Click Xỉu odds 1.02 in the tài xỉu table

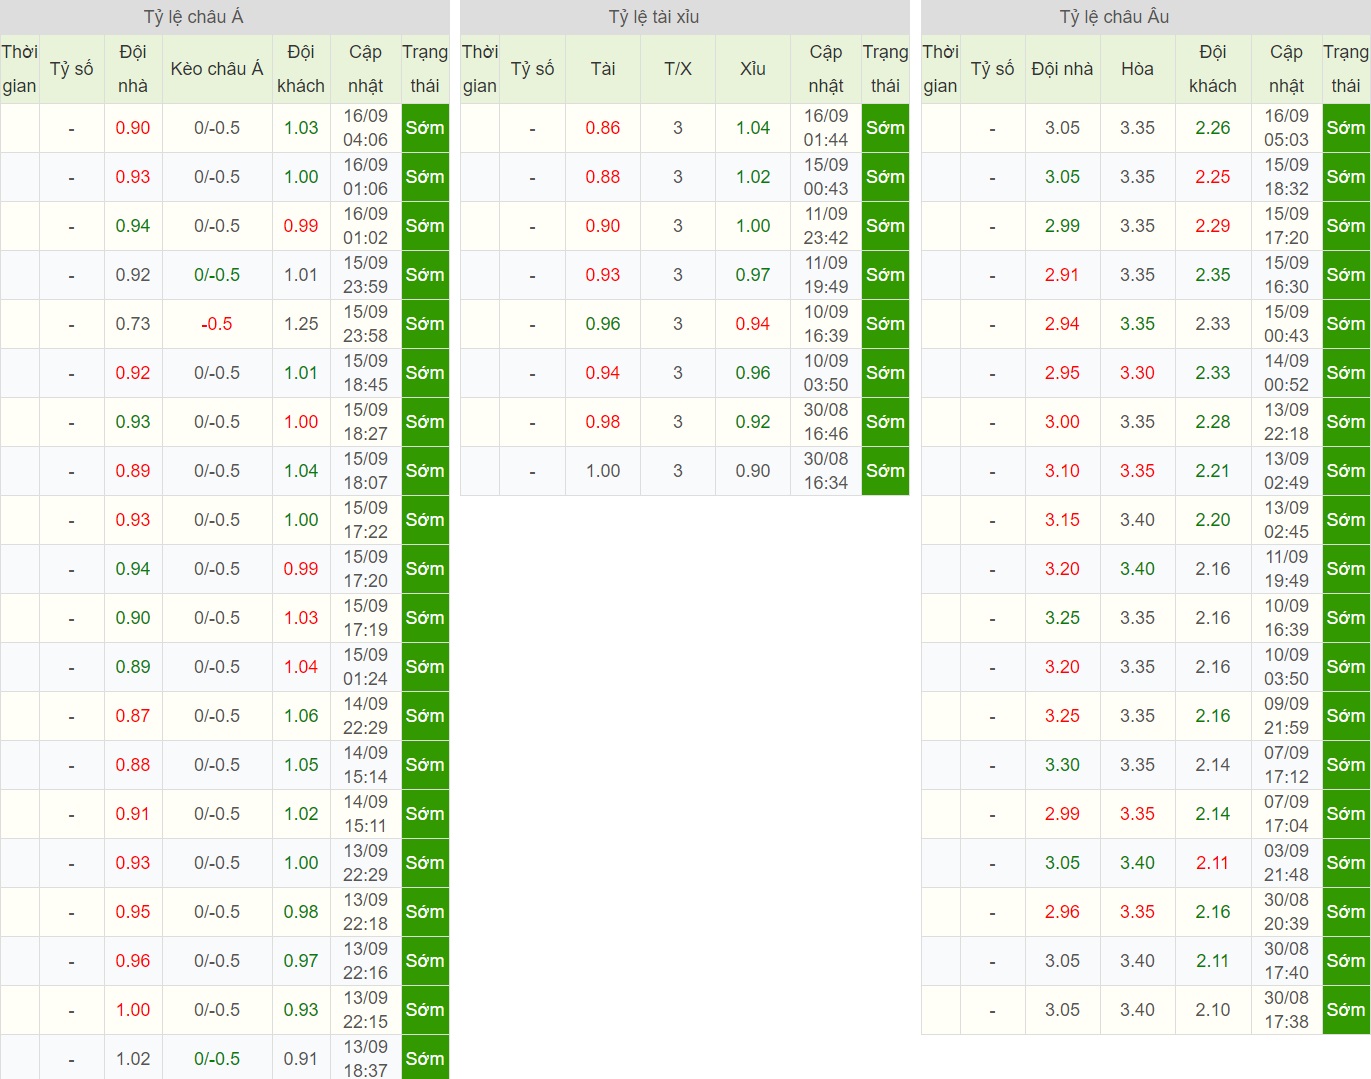coord(753,177)
